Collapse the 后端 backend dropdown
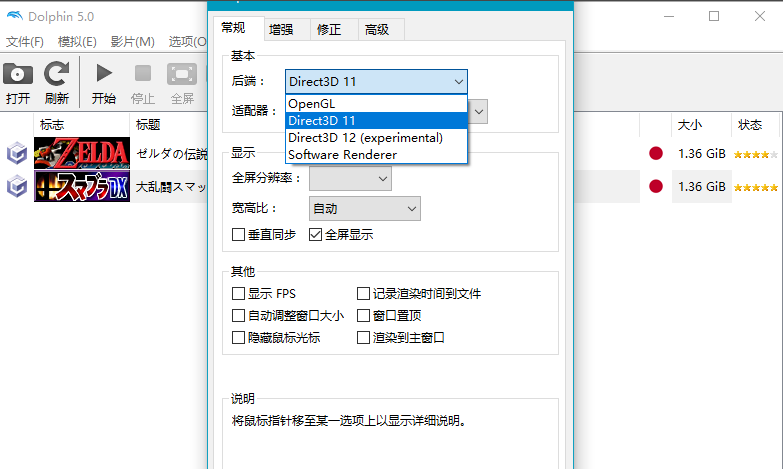This screenshot has width=783, height=469. tap(377, 81)
